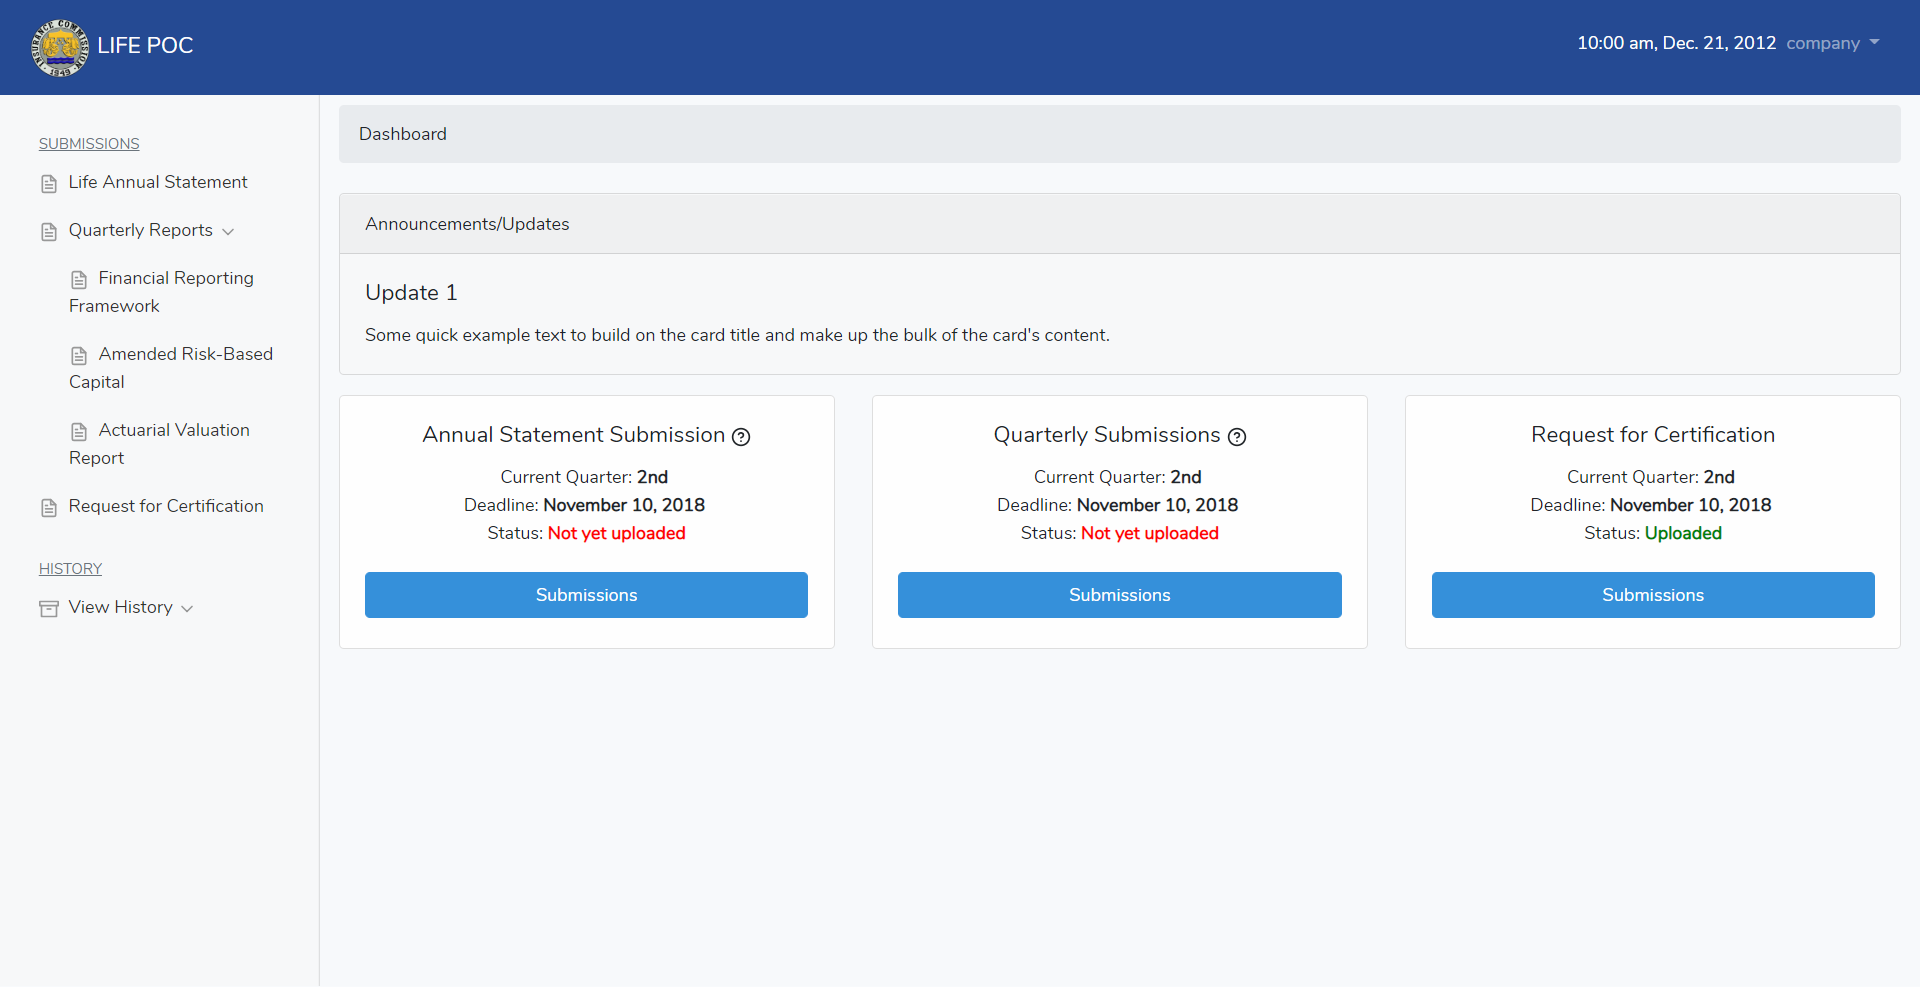Open Request for Certification in sidebar

pos(166,506)
